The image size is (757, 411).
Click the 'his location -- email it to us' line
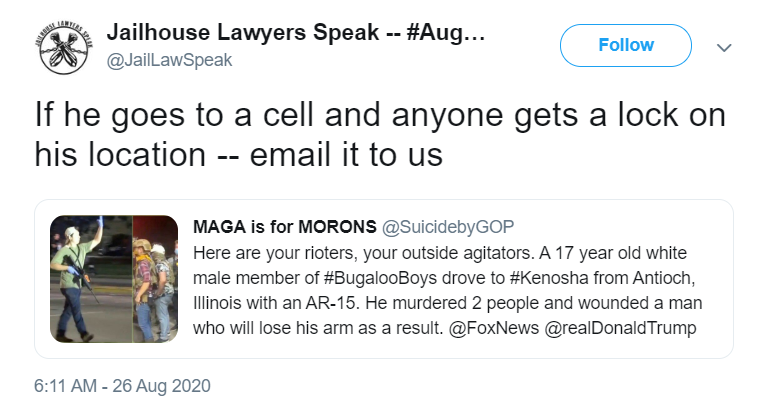[x=238, y=155]
